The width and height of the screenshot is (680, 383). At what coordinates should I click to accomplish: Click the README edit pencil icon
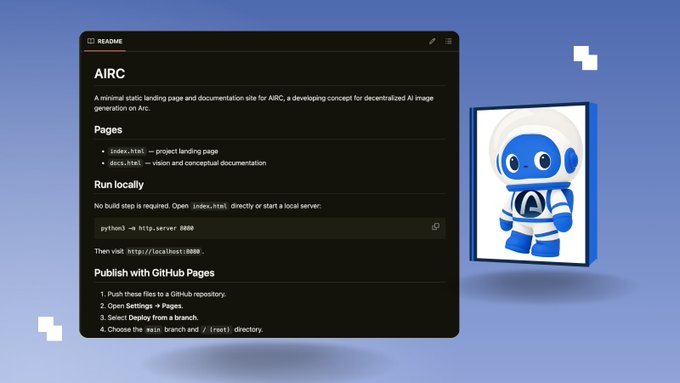(x=432, y=41)
